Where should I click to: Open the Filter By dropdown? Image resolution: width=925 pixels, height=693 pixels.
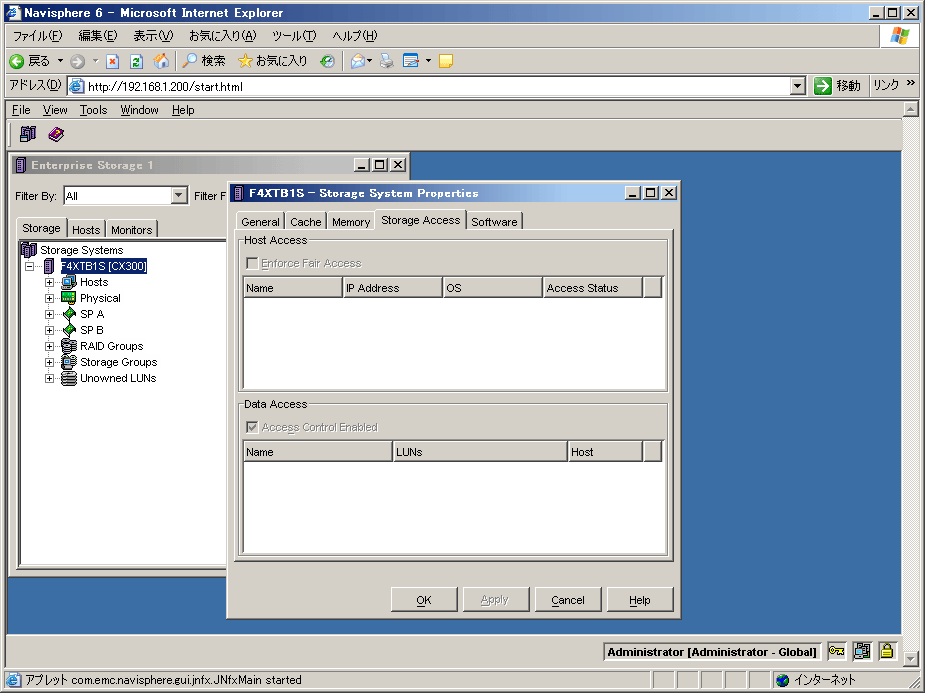click(179, 196)
